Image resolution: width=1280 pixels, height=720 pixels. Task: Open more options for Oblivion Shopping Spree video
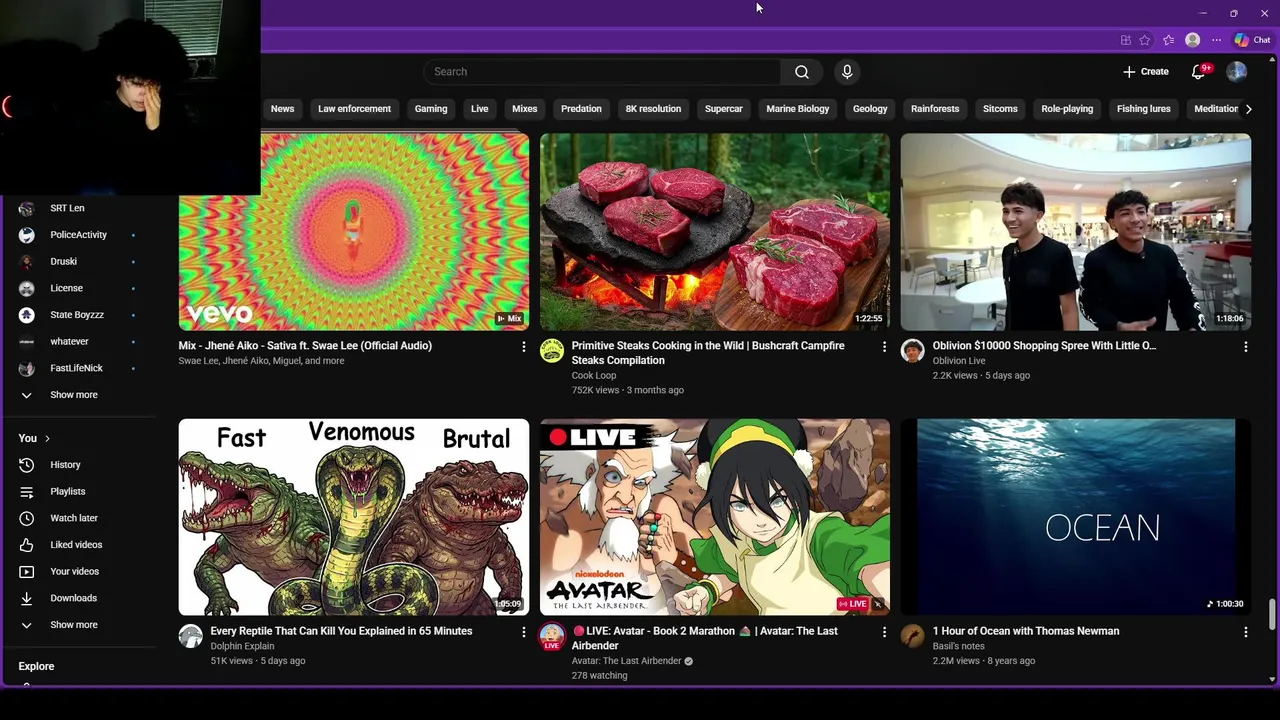[1245, 346]
